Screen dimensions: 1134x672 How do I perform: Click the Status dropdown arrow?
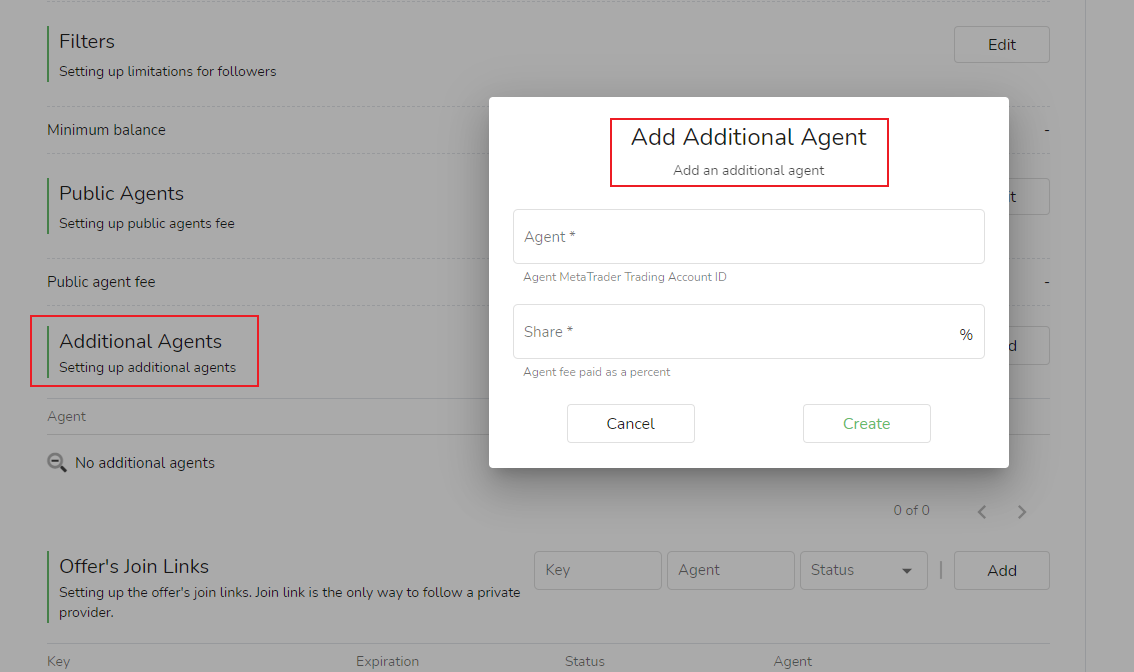click(x=907, y=571)
